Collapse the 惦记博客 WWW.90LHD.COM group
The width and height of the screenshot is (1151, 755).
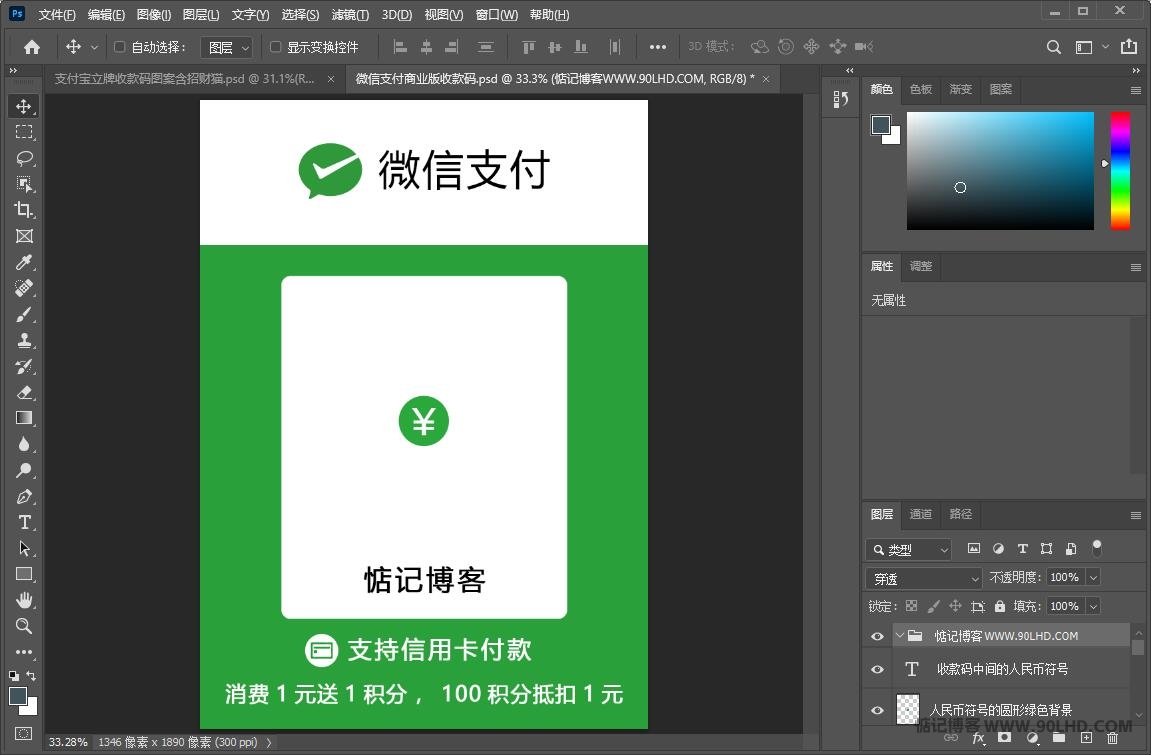pos(899,635)
